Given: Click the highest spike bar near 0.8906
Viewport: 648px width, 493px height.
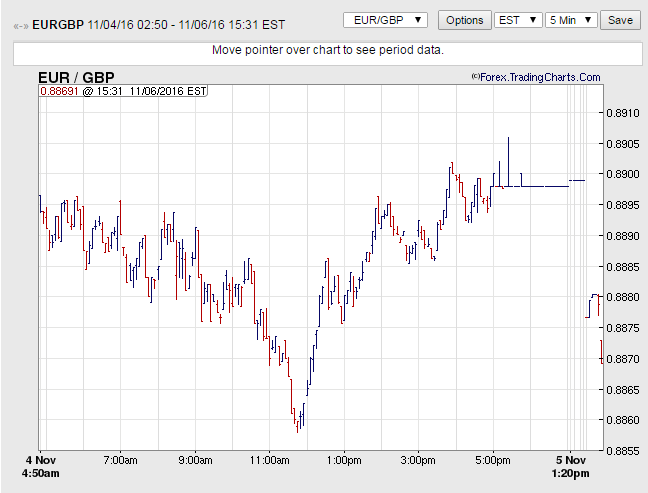Looking at the screenshot, I should [508, 162].
